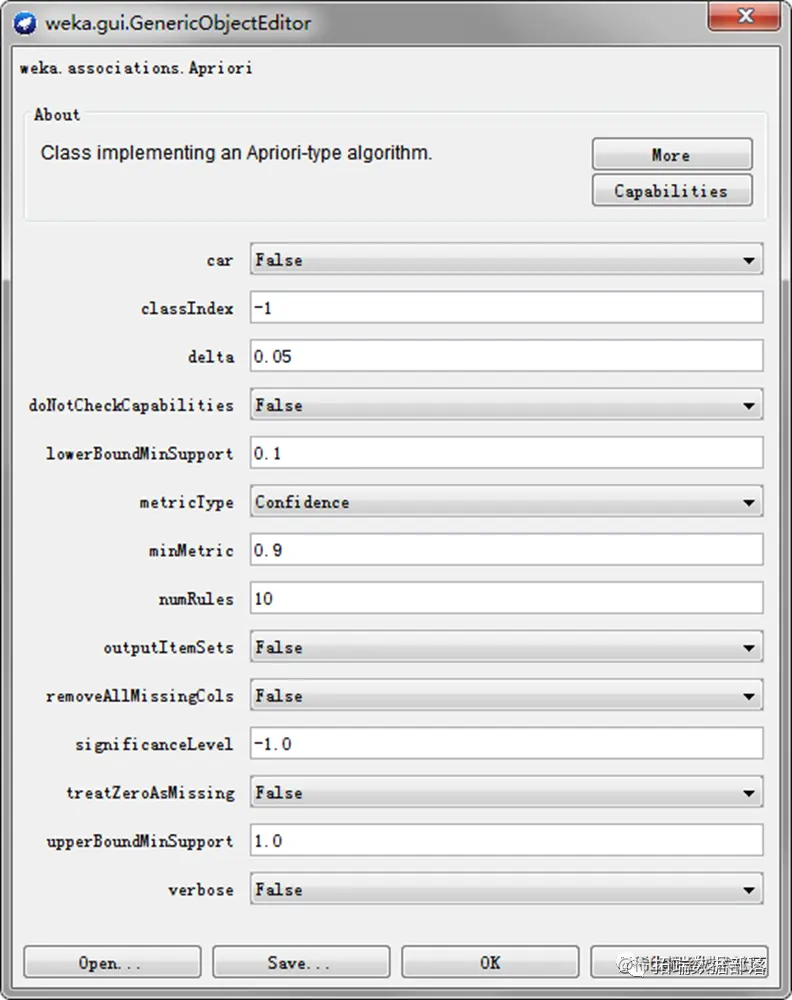Close the GenericObjectEditor window

click(744, 16)
